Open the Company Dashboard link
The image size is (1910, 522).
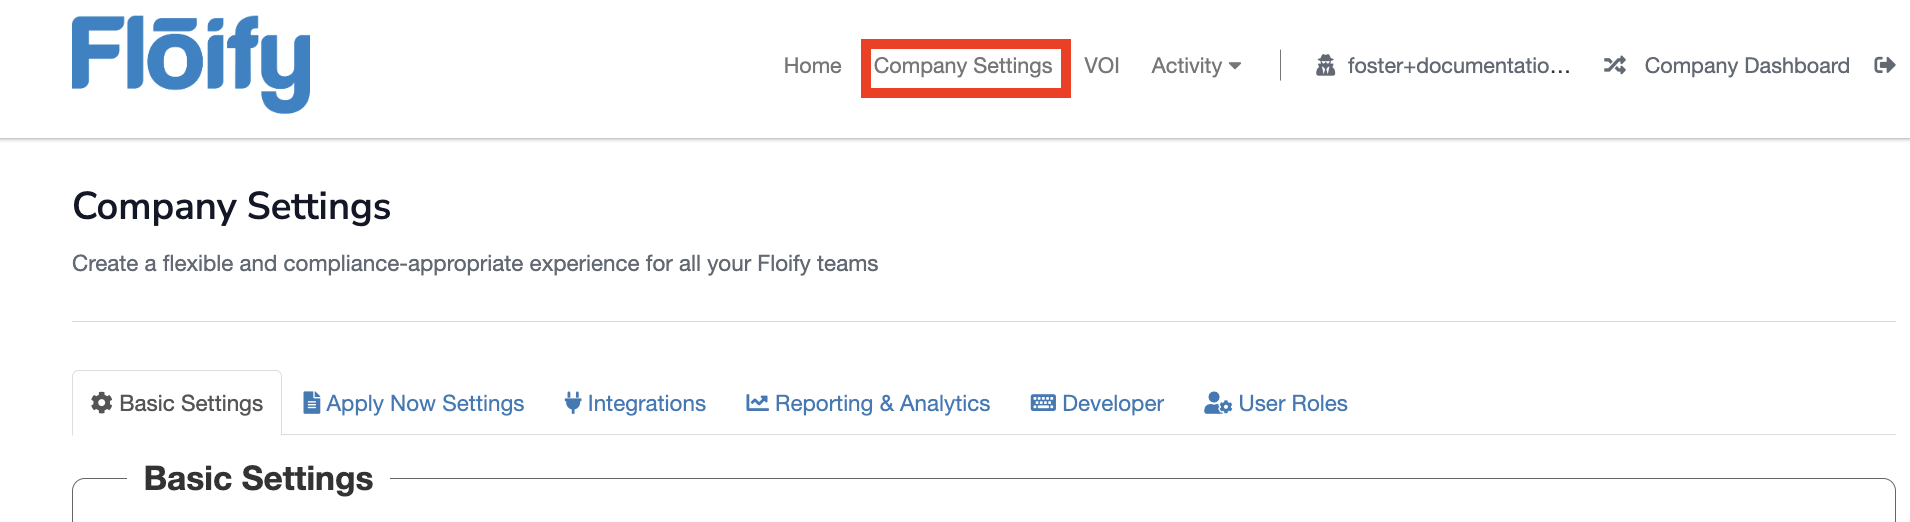pyautogui.click(x=1747, y=66)
